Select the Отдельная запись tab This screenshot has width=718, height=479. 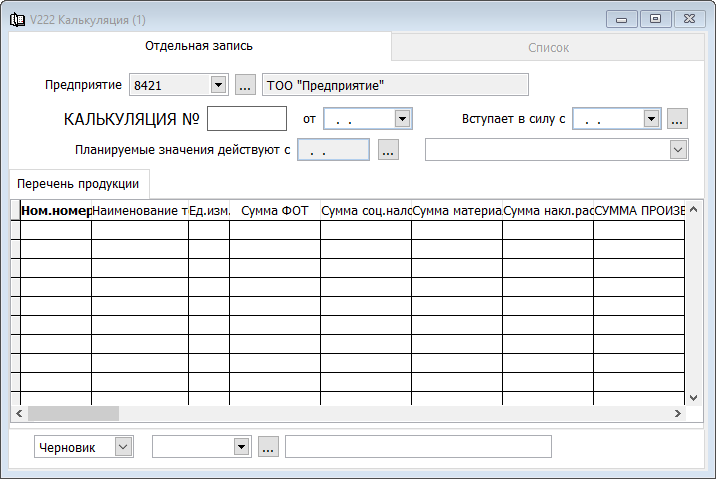[x=199, y=46]
